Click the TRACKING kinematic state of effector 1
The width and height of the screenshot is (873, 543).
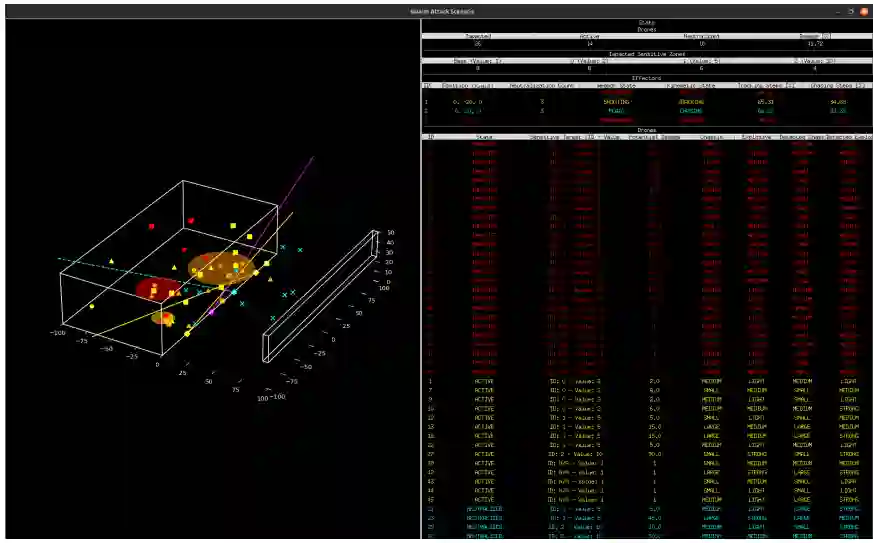pyautogui.click(x=691, y=102)
